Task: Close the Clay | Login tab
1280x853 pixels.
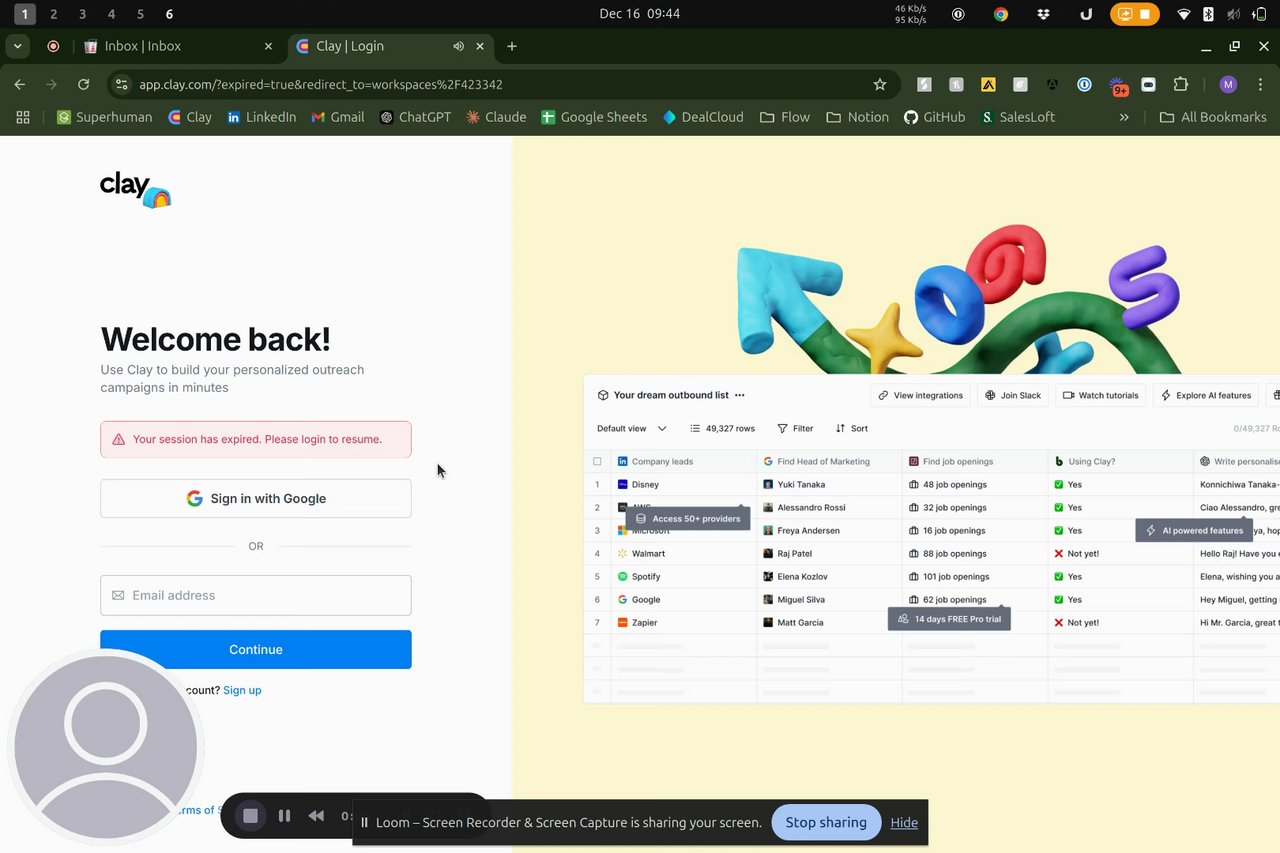Action: pos(480,46)
